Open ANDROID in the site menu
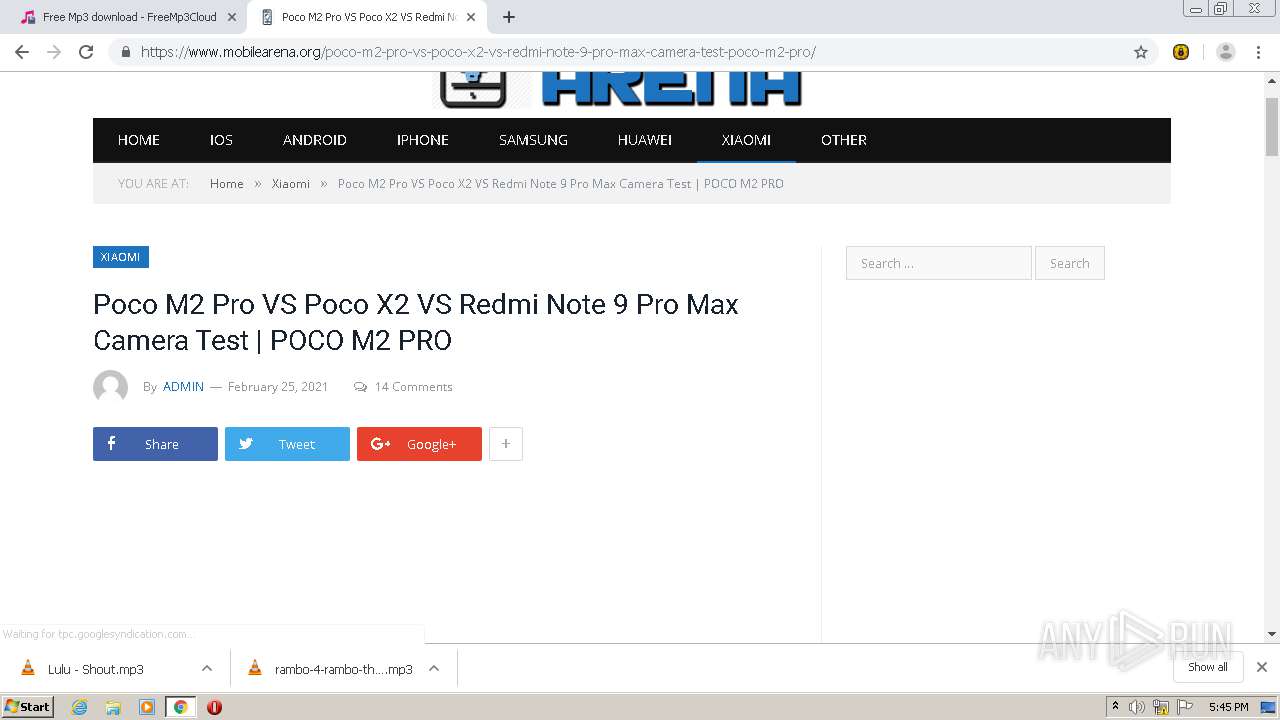Screen dimensions: 1280x720 coord(315,140)
